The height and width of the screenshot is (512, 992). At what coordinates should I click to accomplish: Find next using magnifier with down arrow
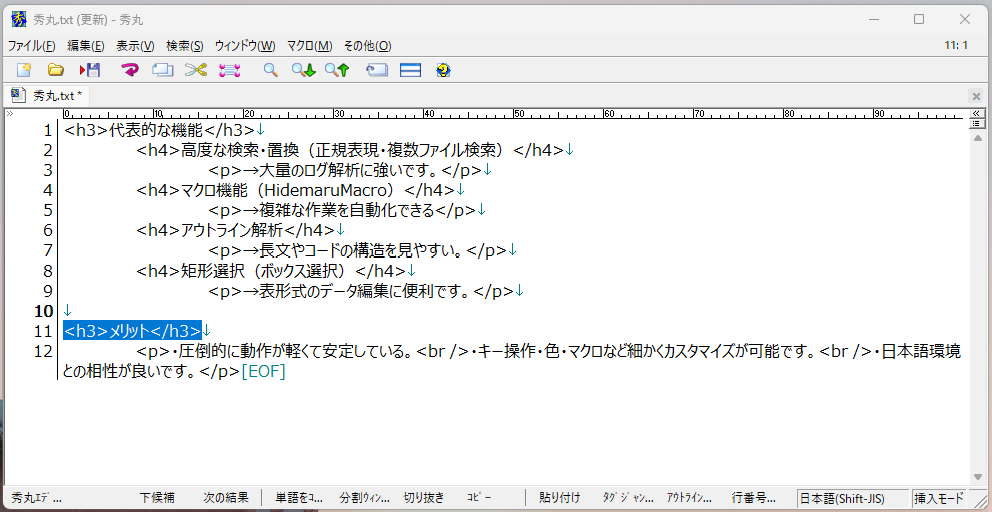tap(303, 70)
